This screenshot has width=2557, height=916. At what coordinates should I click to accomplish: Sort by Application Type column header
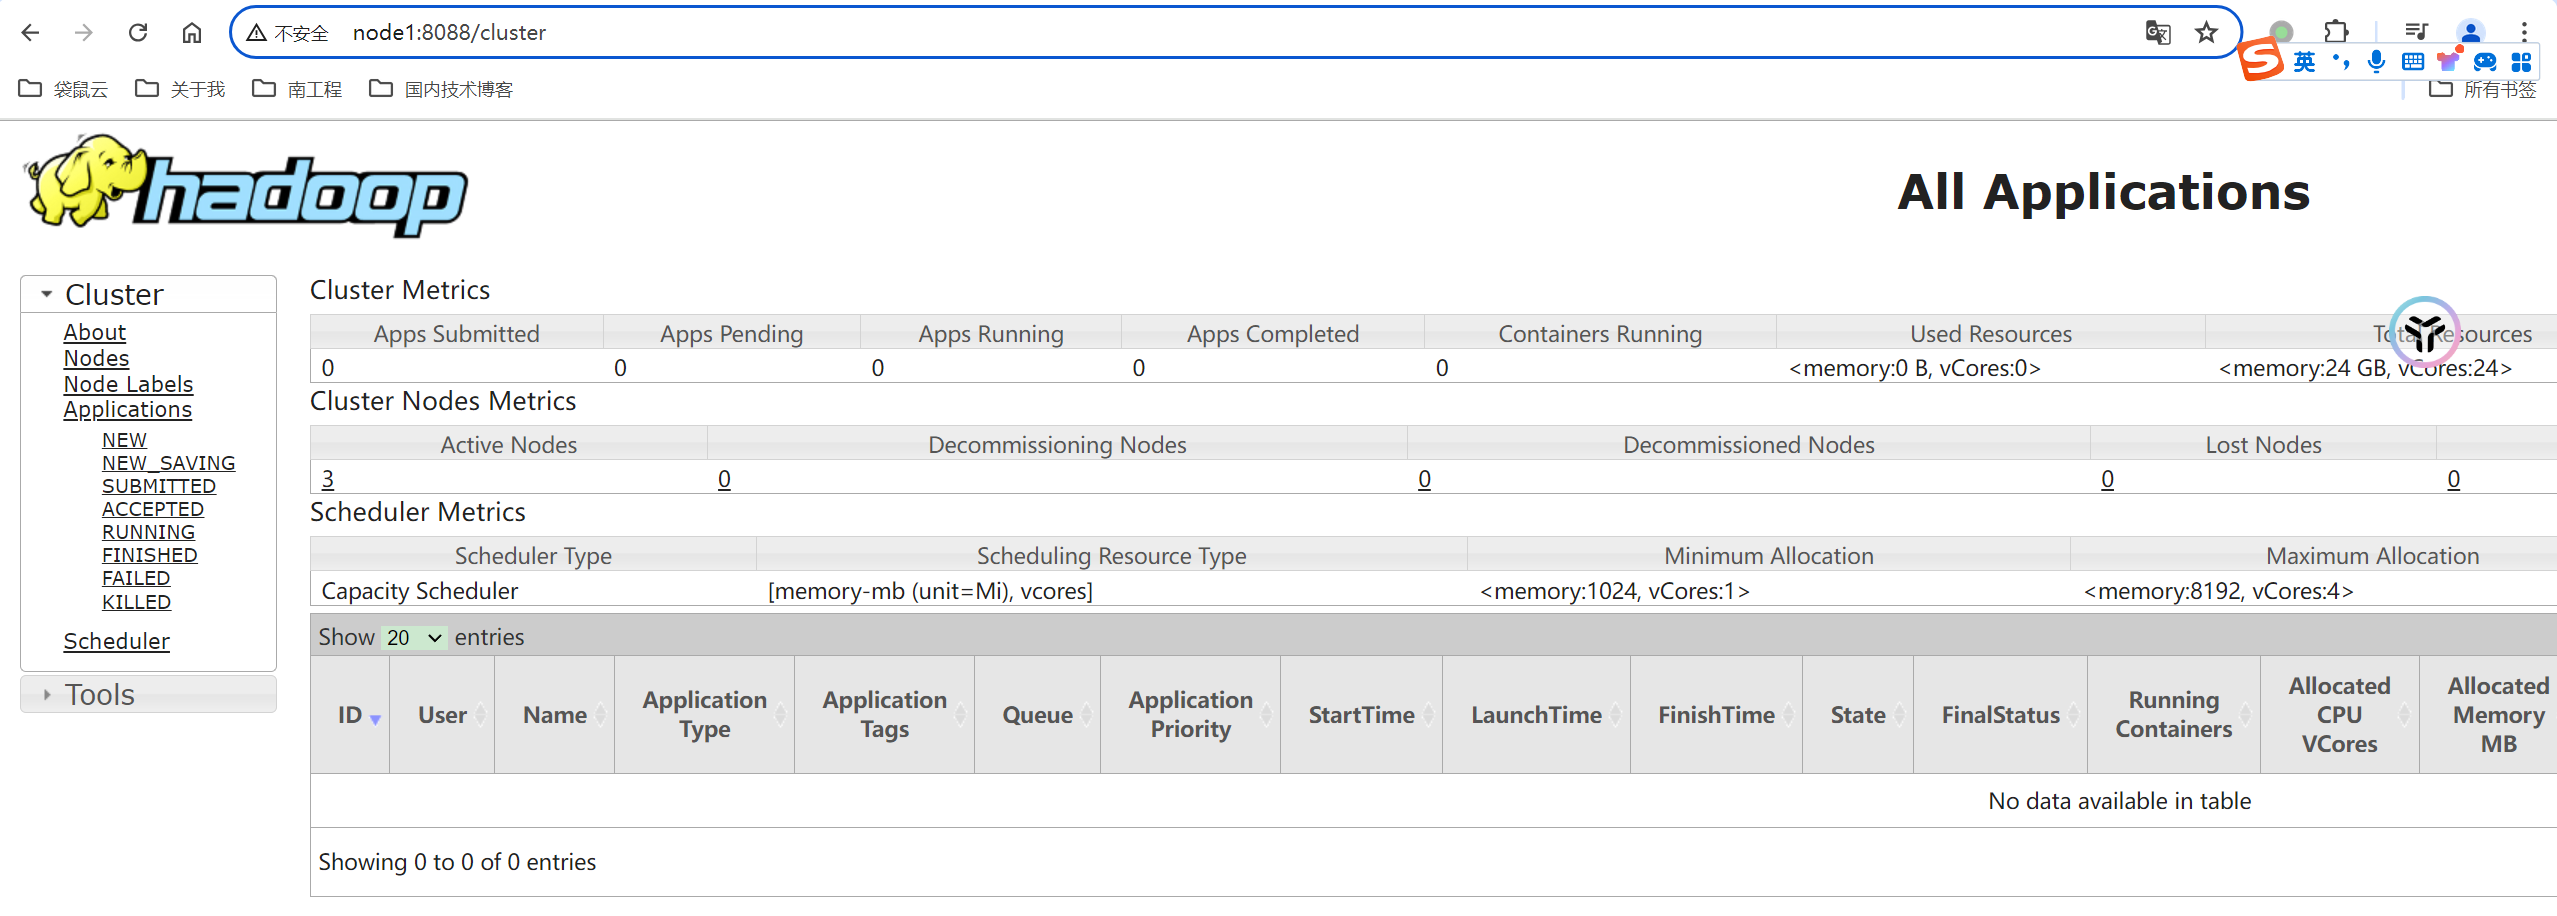point(705,715)
